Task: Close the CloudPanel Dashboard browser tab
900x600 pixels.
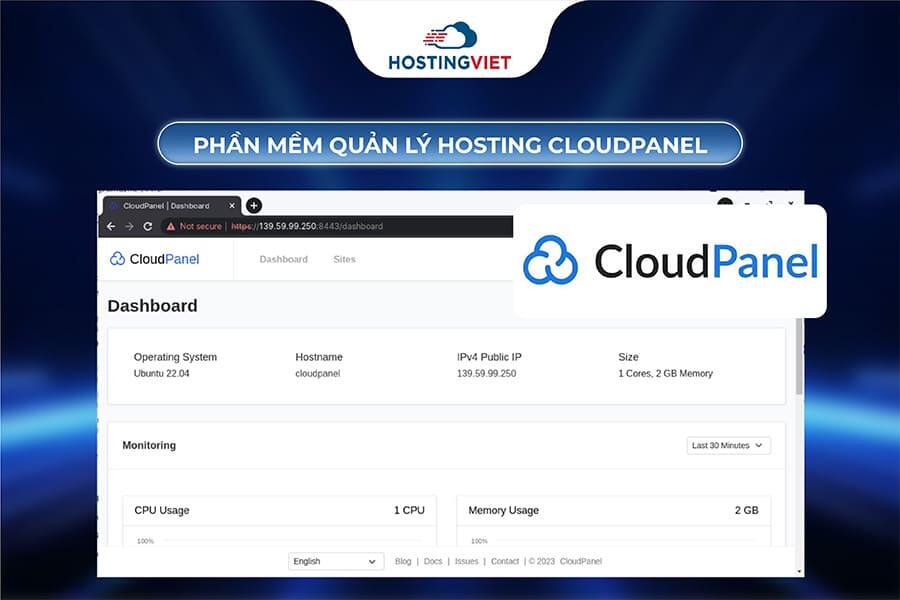Action: pos(231,205)
